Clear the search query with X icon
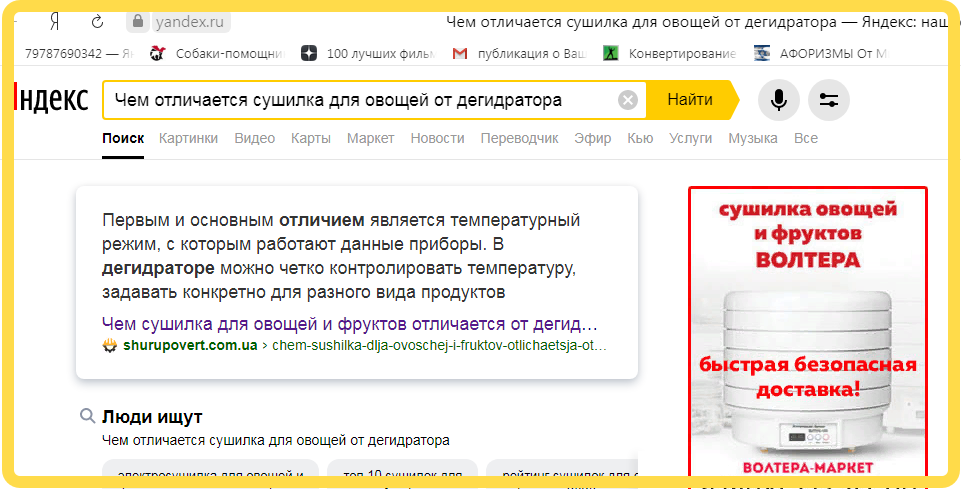Image resolution: width=961 pixels, height=489 pixels. point(628,100)
